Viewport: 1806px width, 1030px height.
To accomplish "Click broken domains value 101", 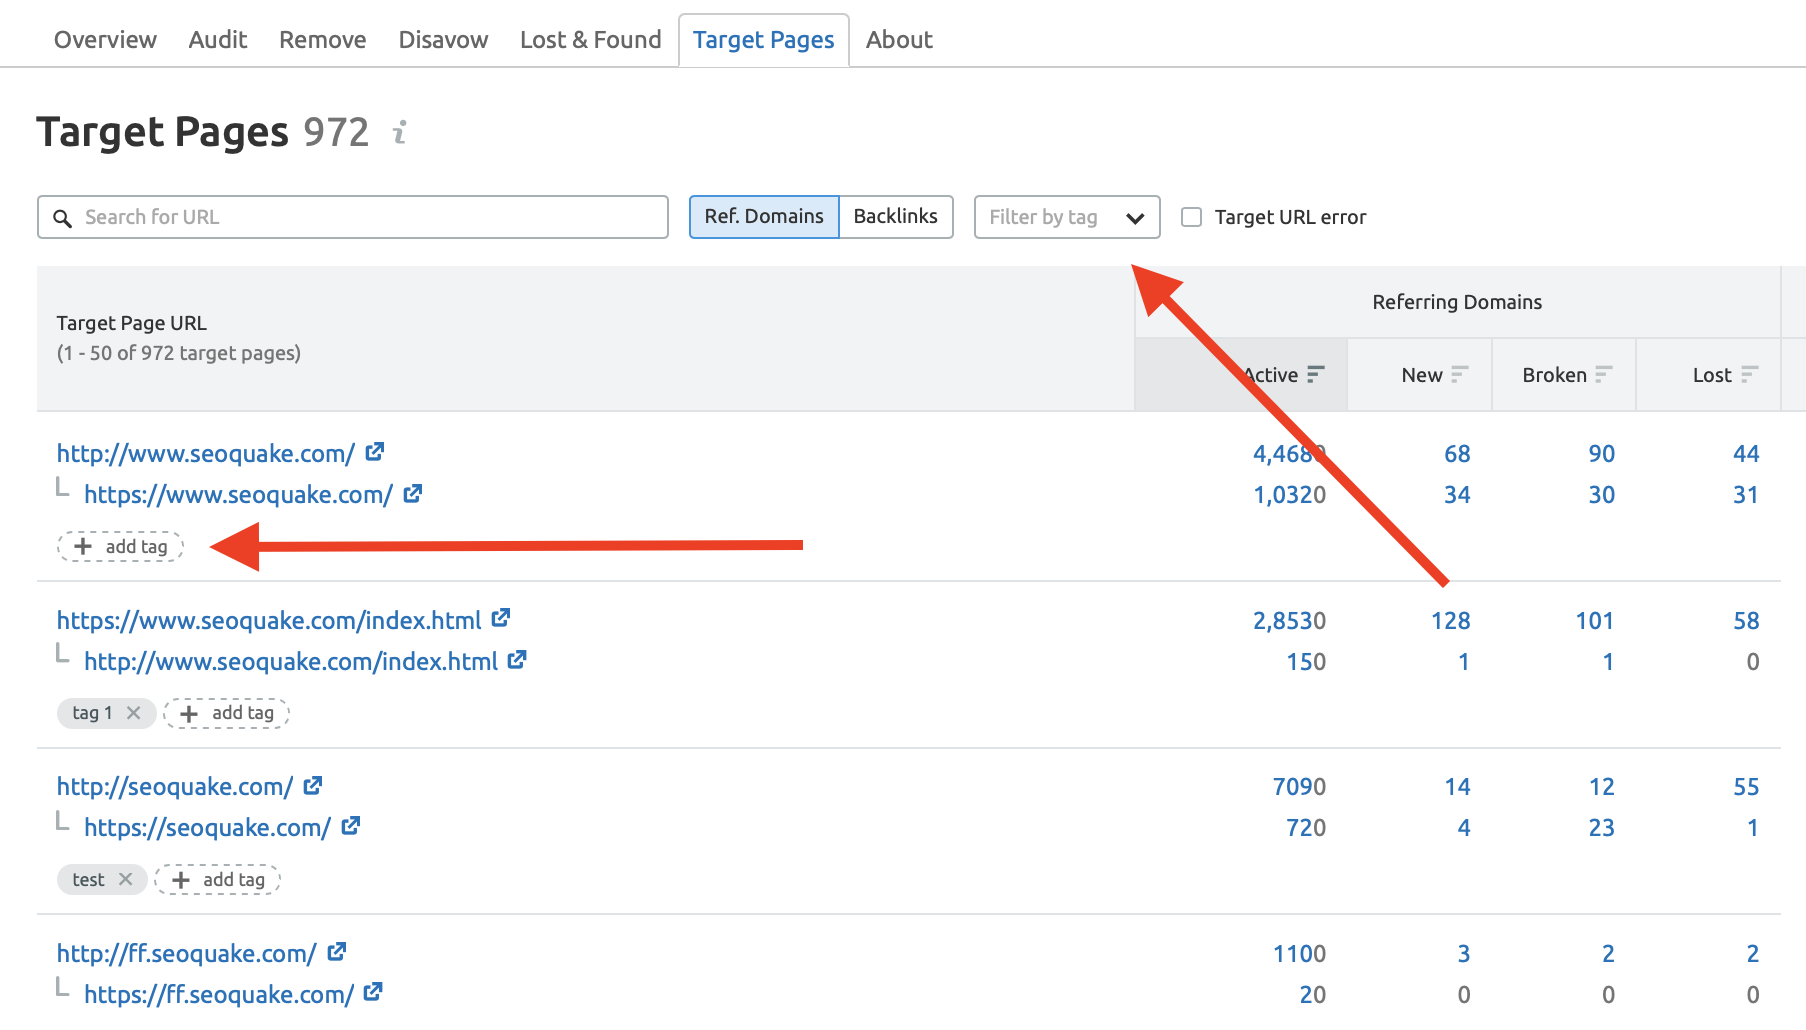I will [1595, 621].
